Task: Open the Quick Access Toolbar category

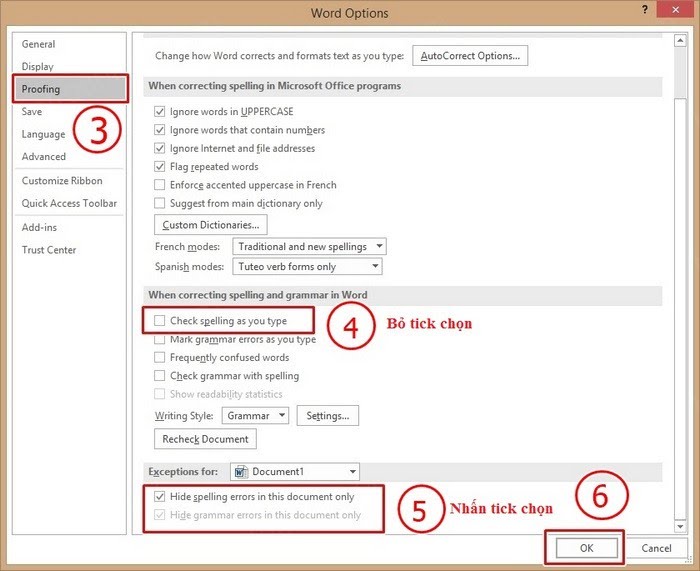Action: pos(69,203)
